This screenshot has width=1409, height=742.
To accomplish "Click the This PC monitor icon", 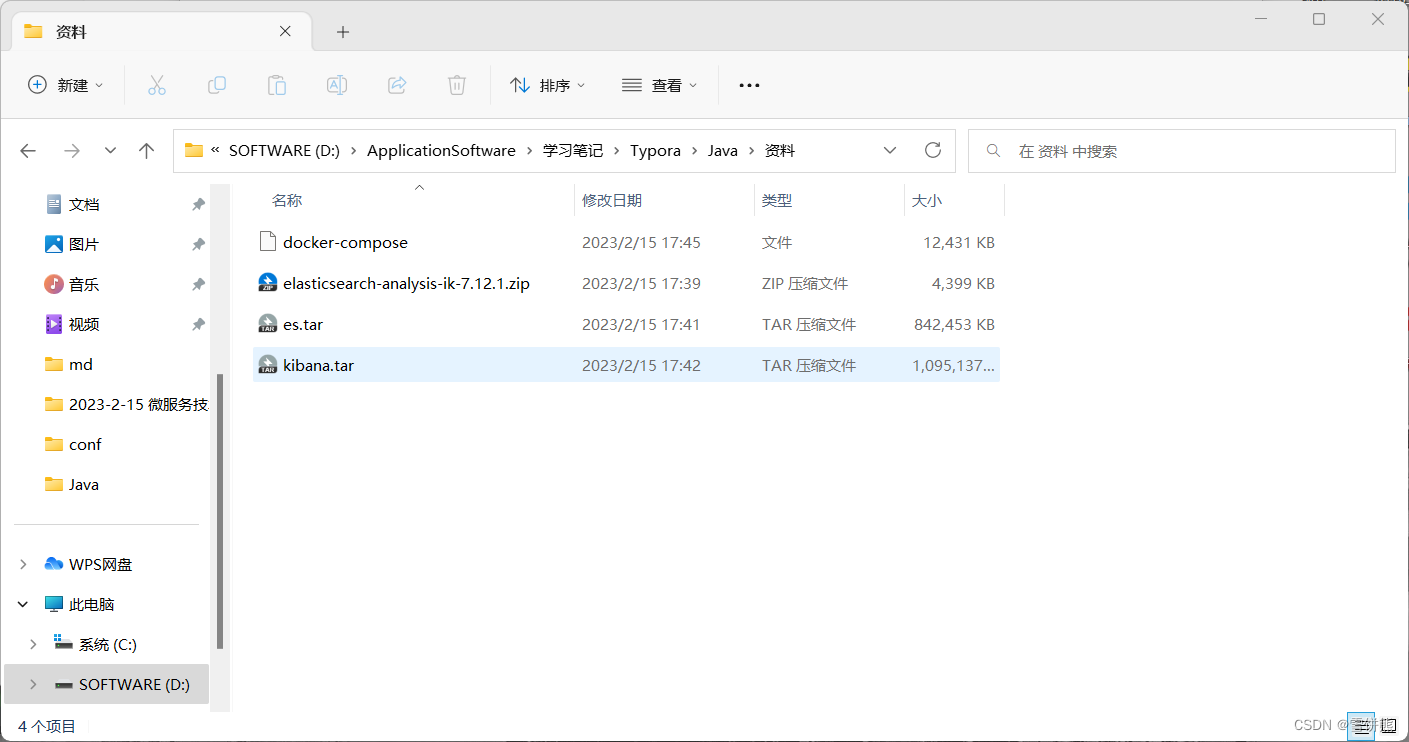I will 54,604.
